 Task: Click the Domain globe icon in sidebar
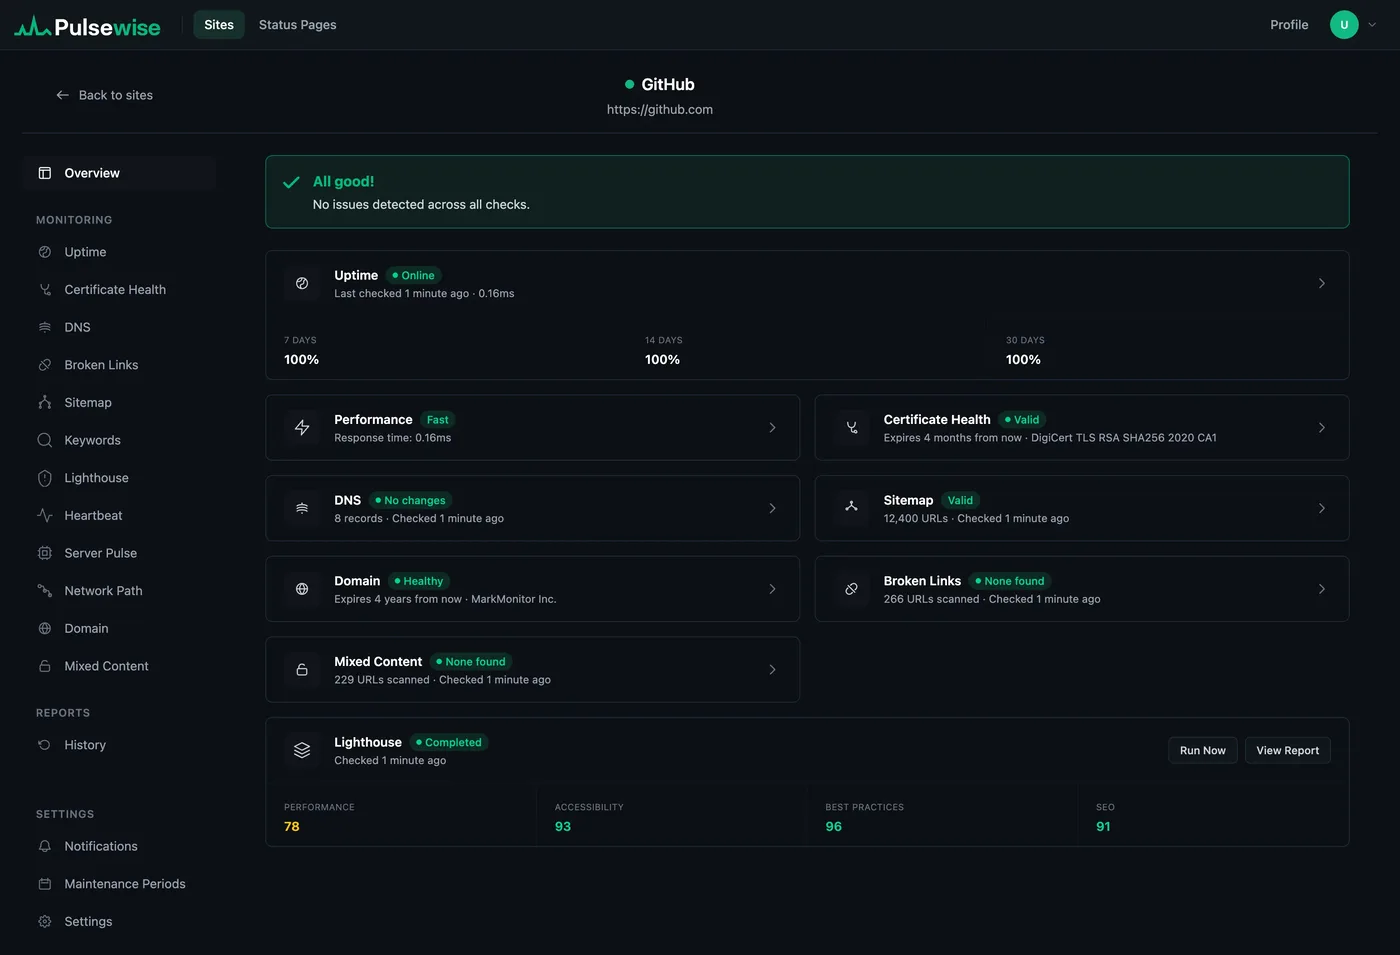pyautogui.click(x=45, y=628)
